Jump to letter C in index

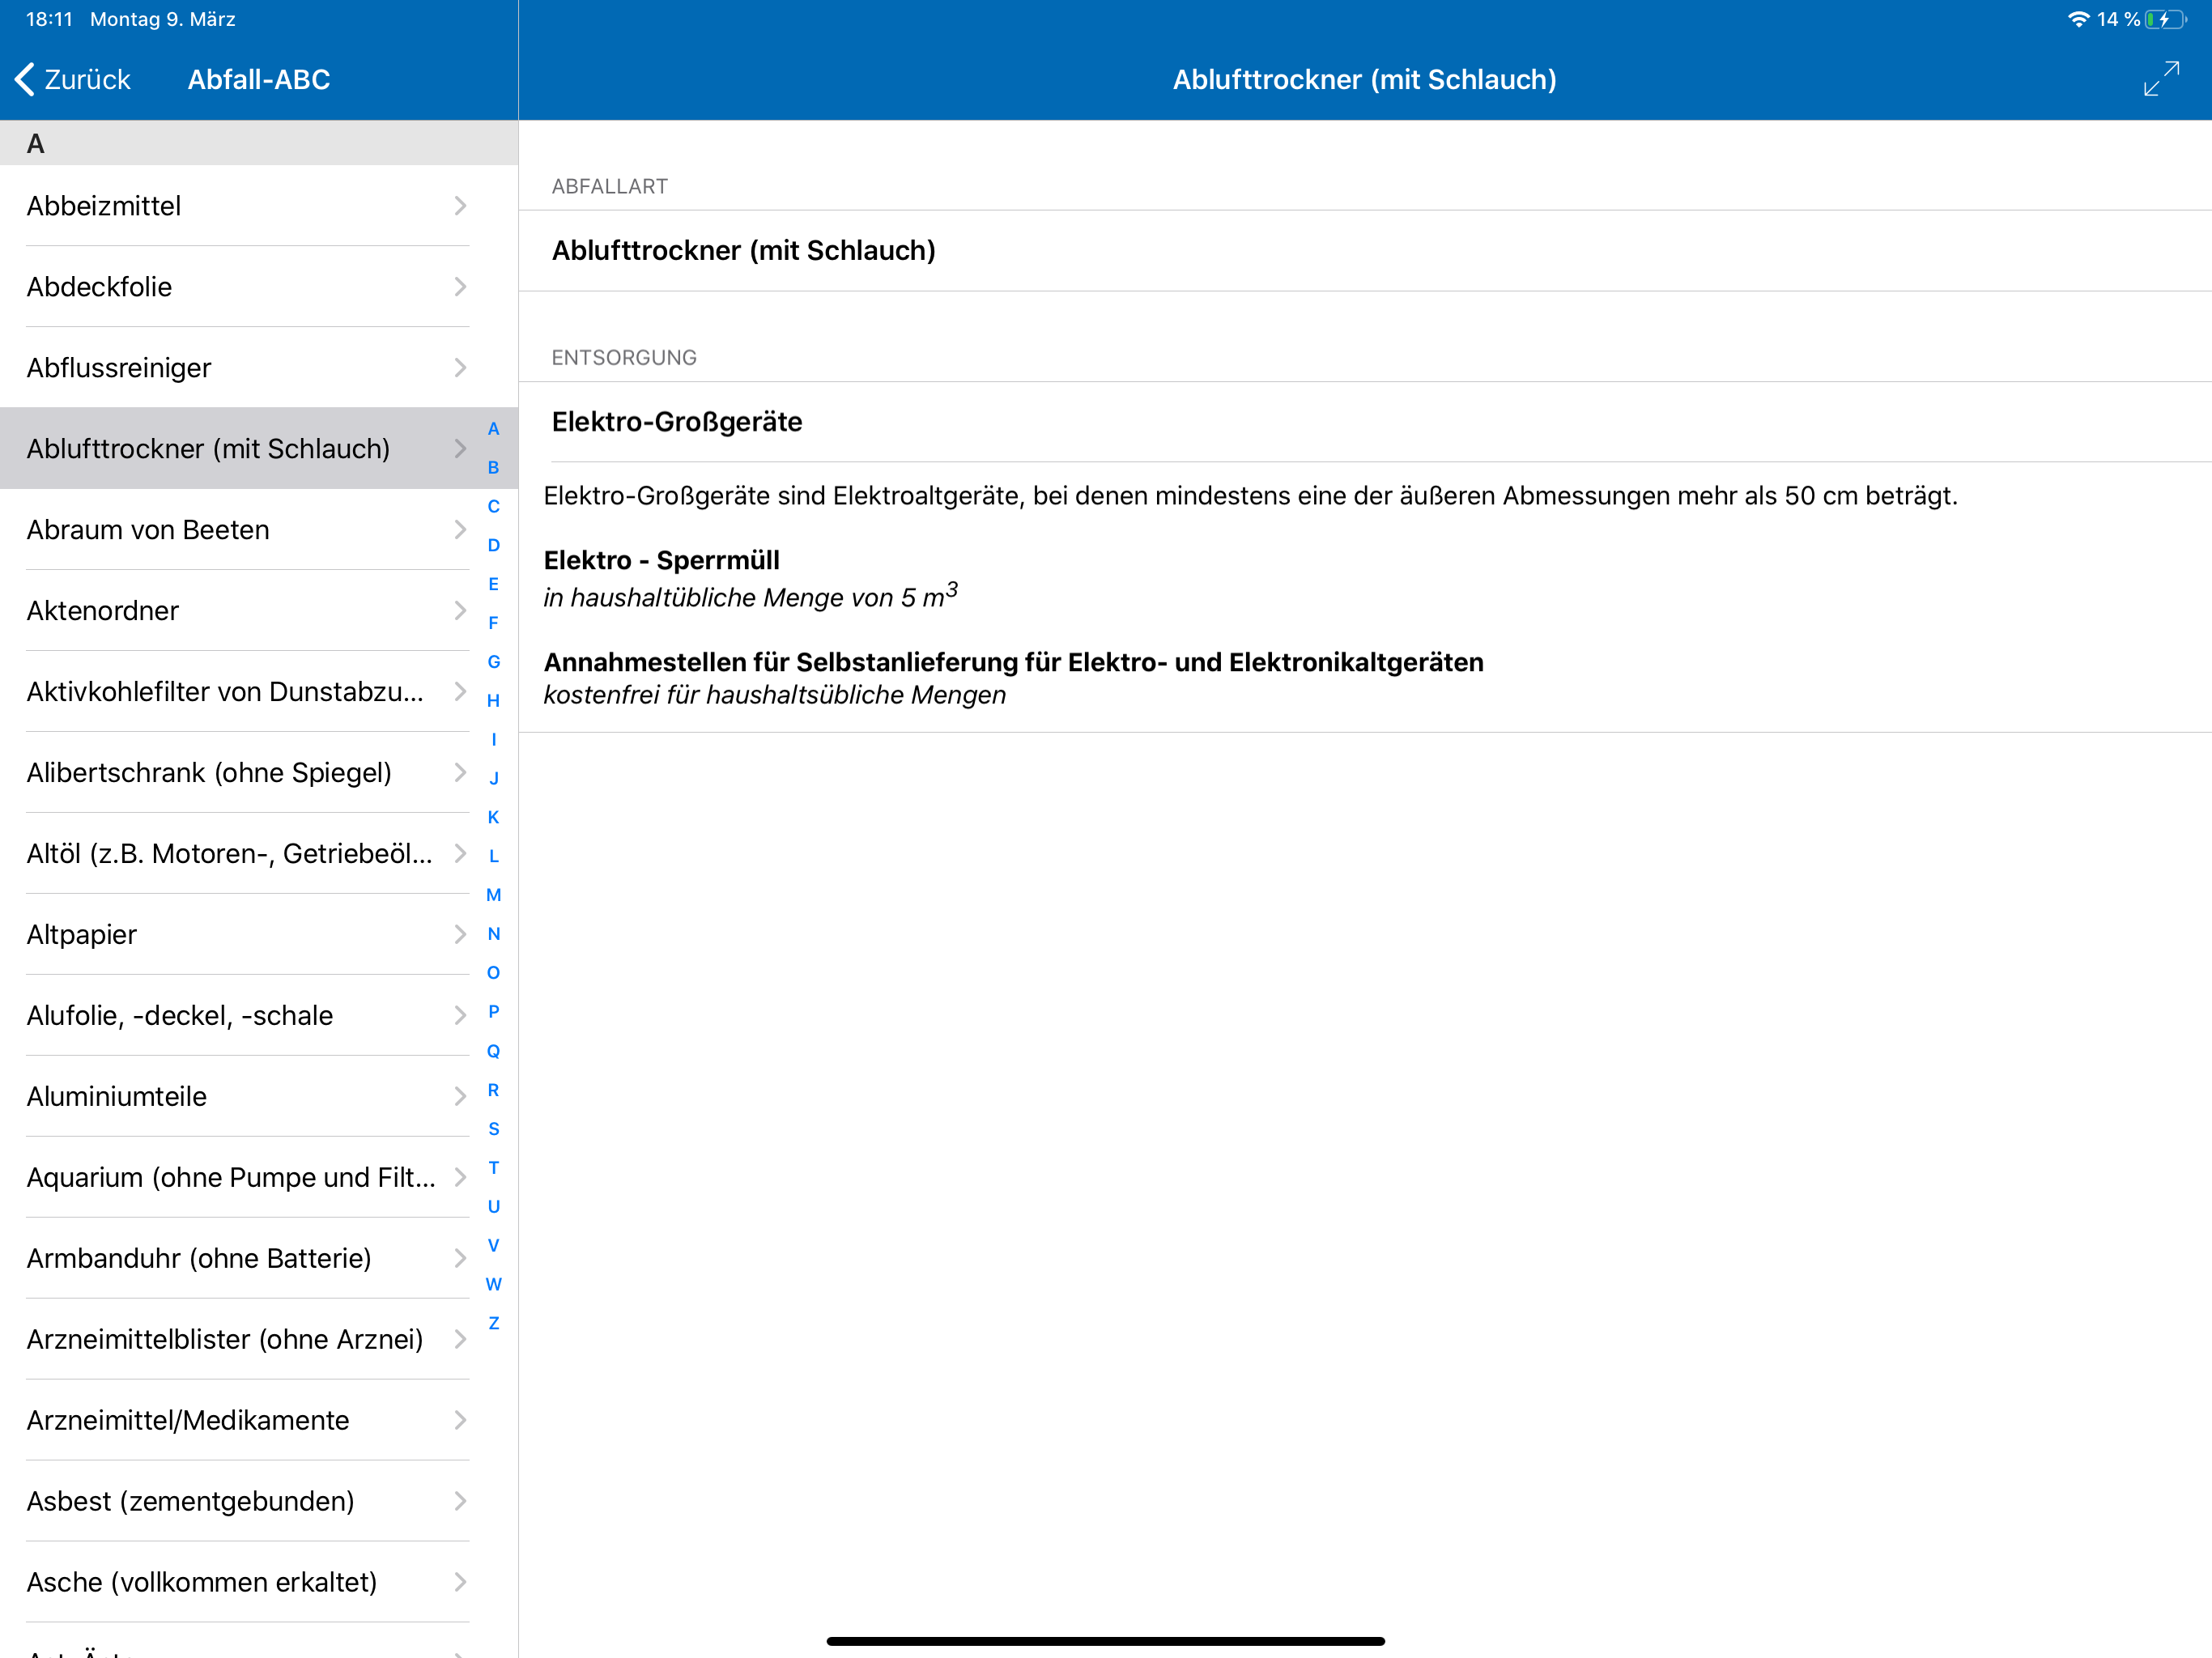(x=493, y=507)
